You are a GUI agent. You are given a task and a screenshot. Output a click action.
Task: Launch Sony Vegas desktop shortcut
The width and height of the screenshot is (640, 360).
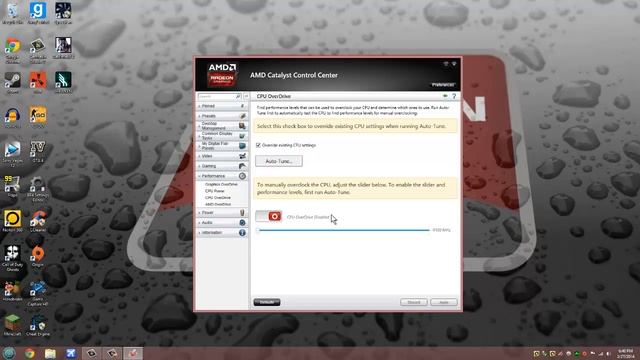point(12,154)
